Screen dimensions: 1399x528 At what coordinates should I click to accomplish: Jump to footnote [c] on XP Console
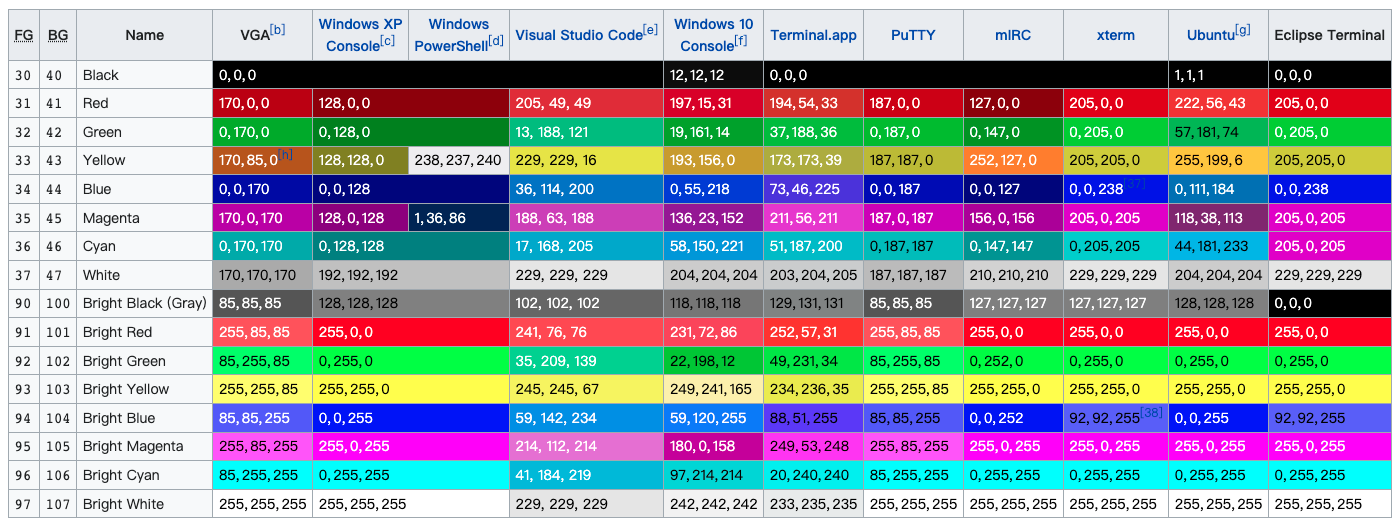[388, 41]
